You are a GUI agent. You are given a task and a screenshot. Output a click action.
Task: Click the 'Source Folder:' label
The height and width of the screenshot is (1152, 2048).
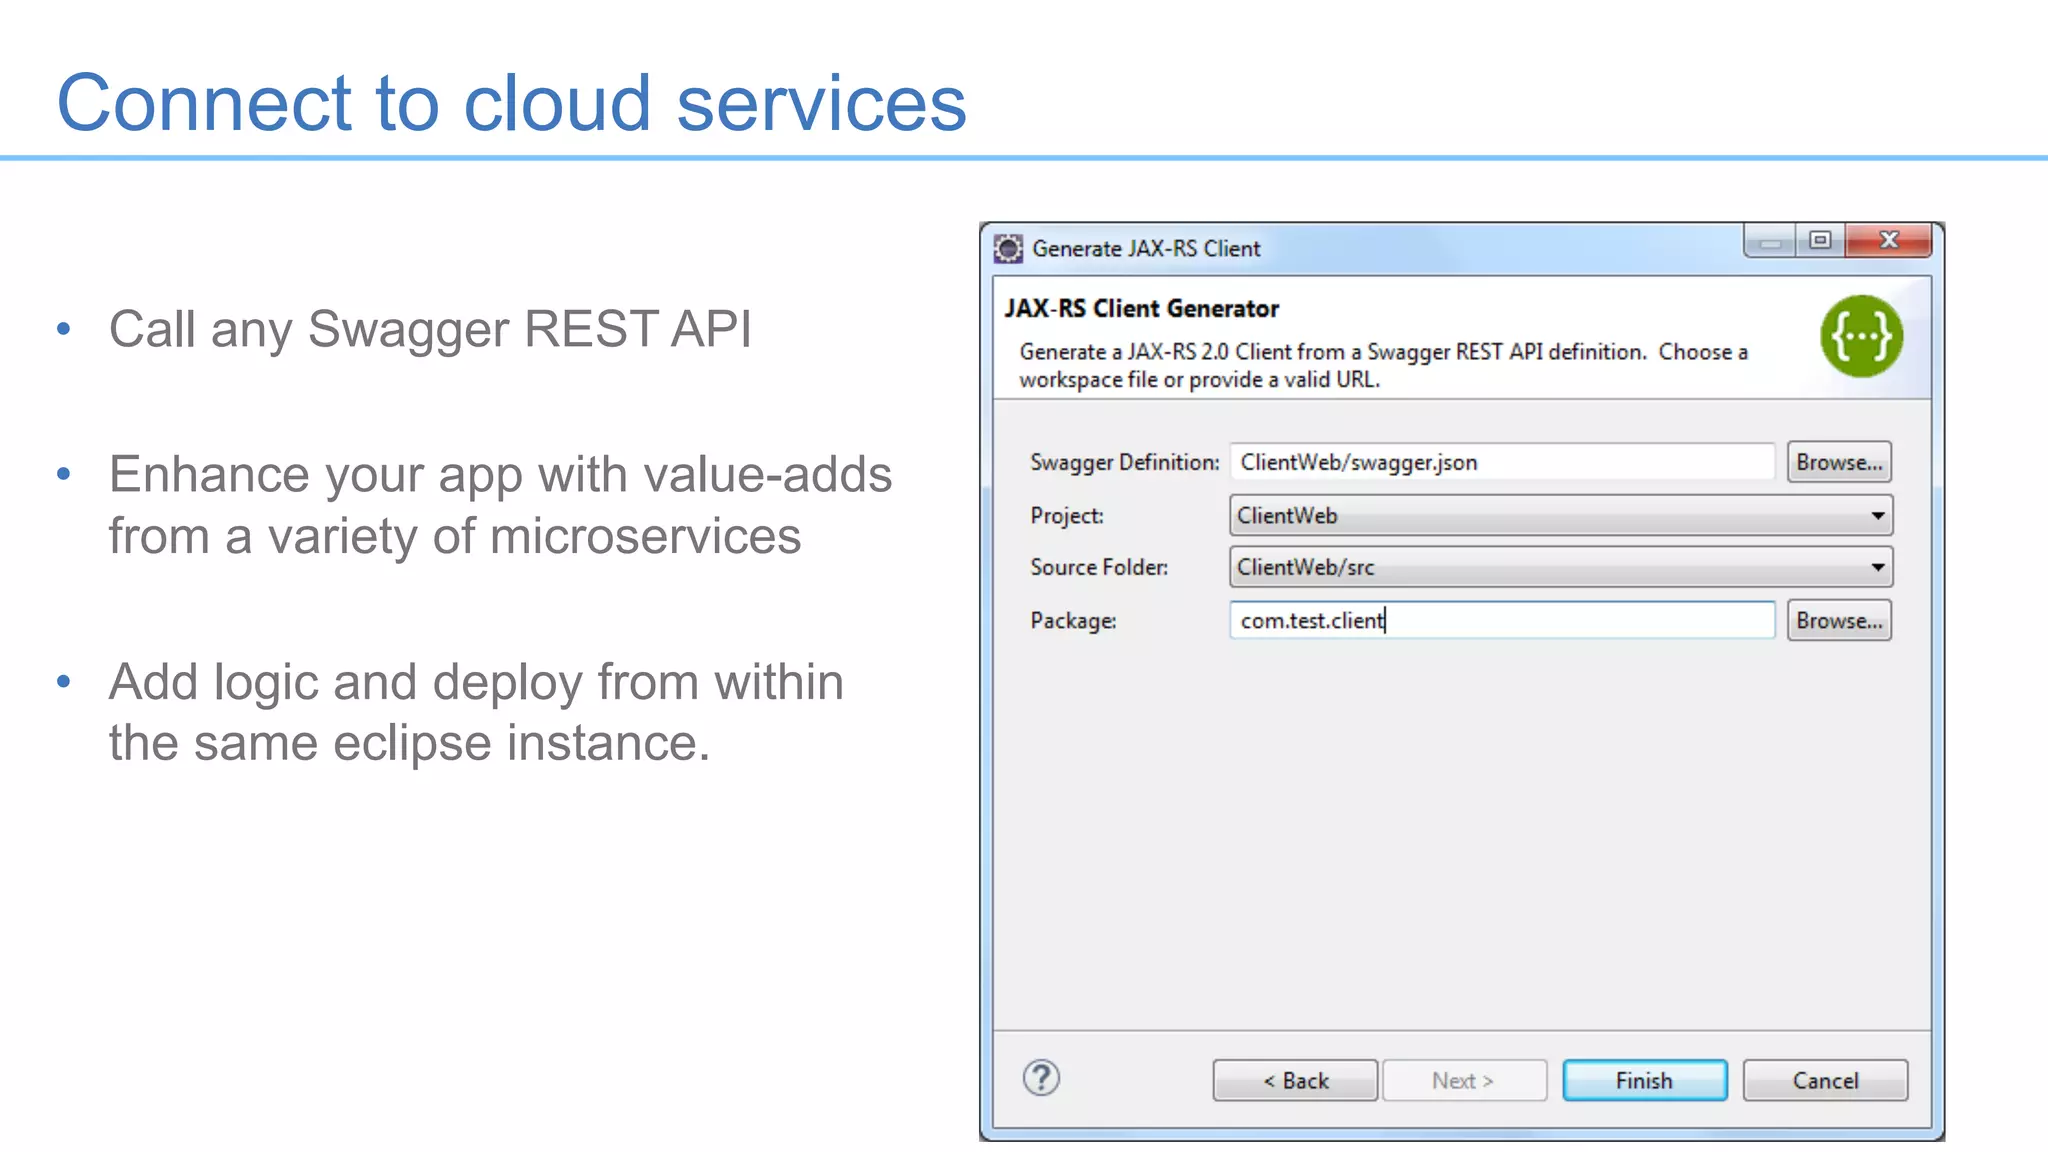pyautogui.click(x=1099, y=567)
